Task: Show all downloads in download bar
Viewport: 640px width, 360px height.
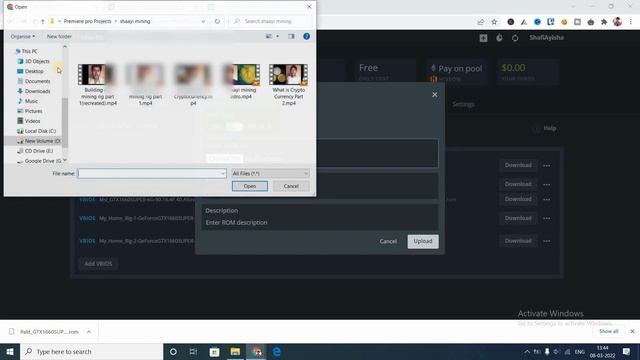Action: tap(609, 331)
